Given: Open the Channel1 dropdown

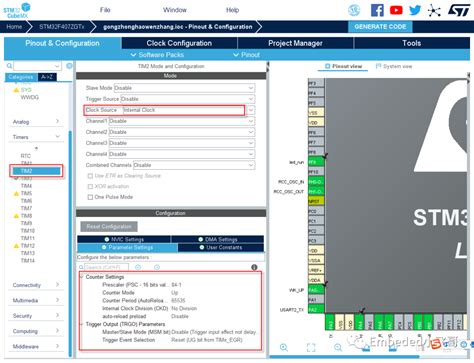Looking at the screenshot, I should 182,121.
